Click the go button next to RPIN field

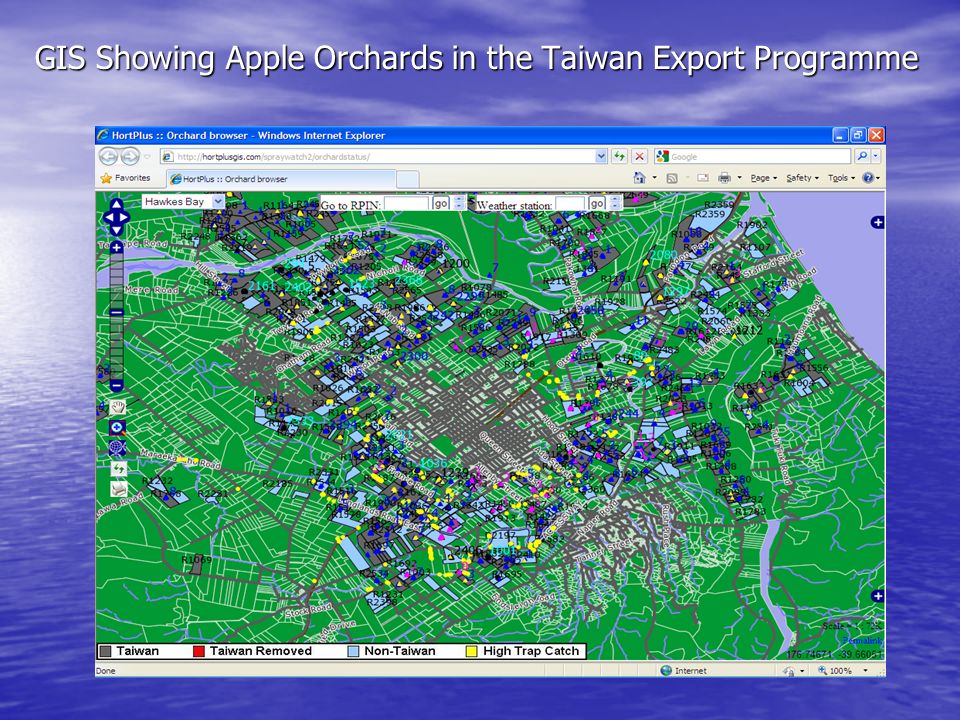441,204
